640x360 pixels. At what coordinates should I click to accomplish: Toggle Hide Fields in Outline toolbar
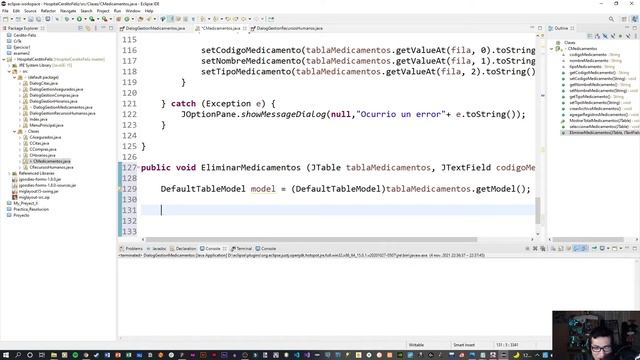click(605, 36)
